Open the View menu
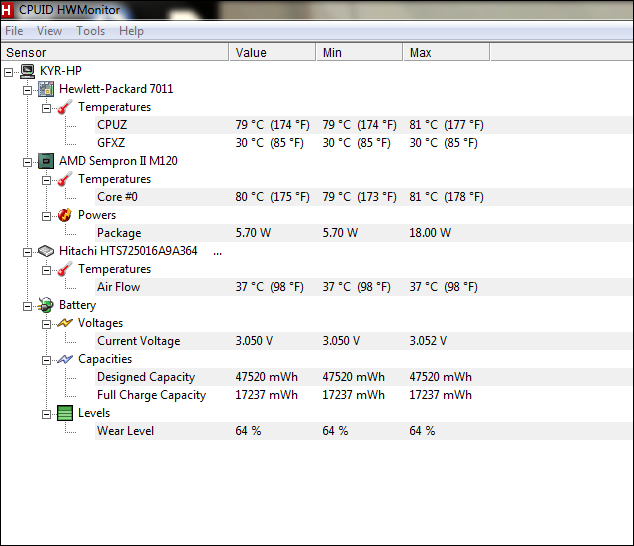This screenshot has width=634, height=546. click(x=49, y=31)
